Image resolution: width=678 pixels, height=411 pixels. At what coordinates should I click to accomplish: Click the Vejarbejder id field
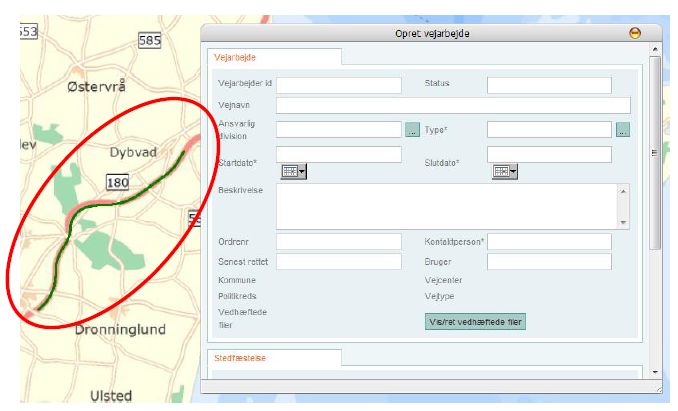(338, 85)
